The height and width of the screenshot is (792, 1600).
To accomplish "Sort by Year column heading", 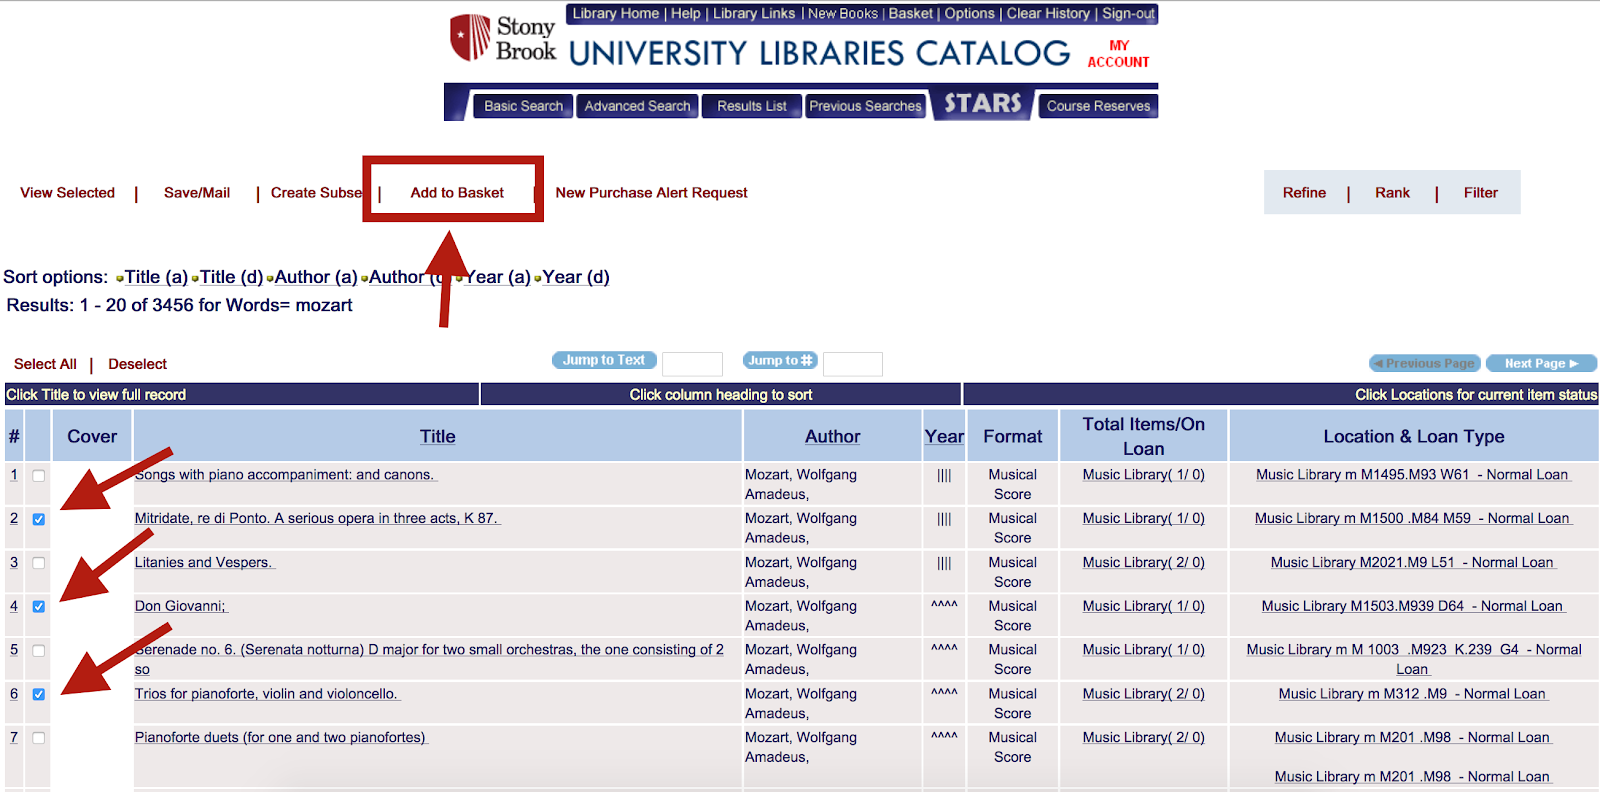I will coord(944,437).
